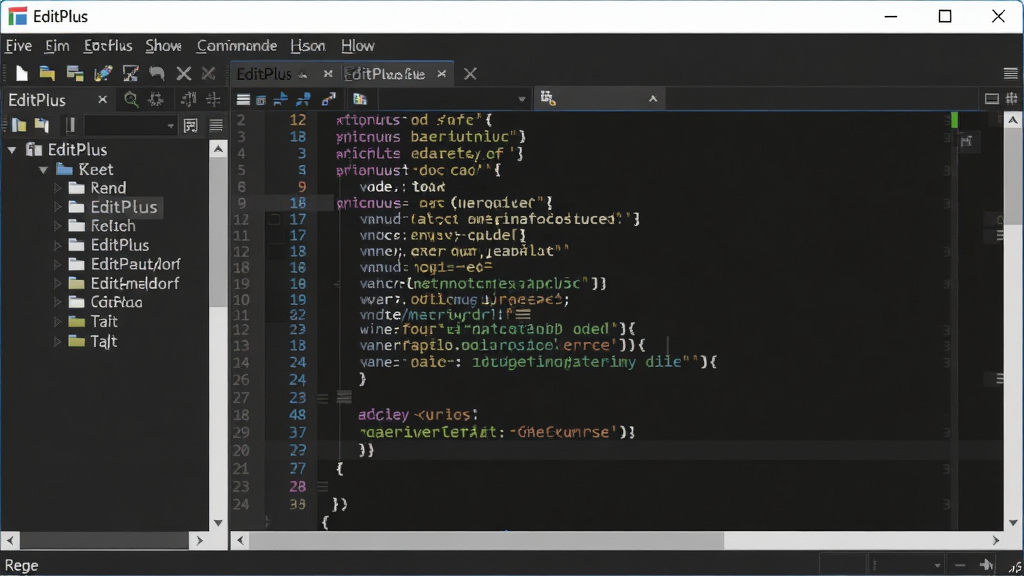Open the Eim menu
This screenshot has width=1024, height=576.
[x=57, y=46]
